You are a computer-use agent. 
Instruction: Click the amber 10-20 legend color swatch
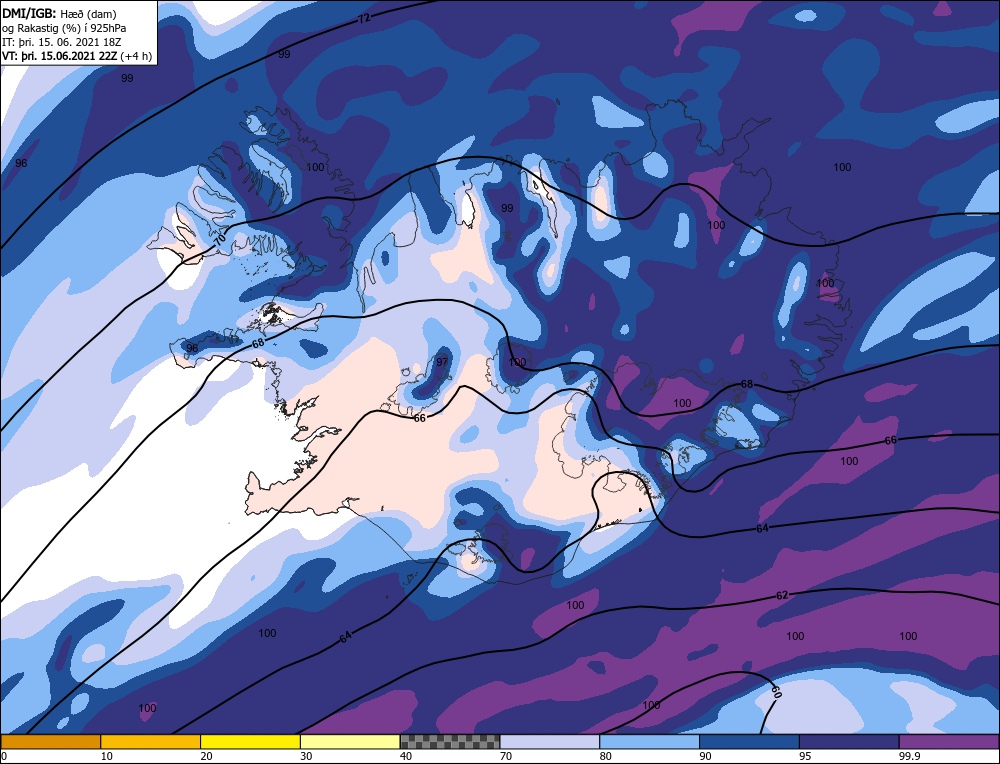coord(151,741)
